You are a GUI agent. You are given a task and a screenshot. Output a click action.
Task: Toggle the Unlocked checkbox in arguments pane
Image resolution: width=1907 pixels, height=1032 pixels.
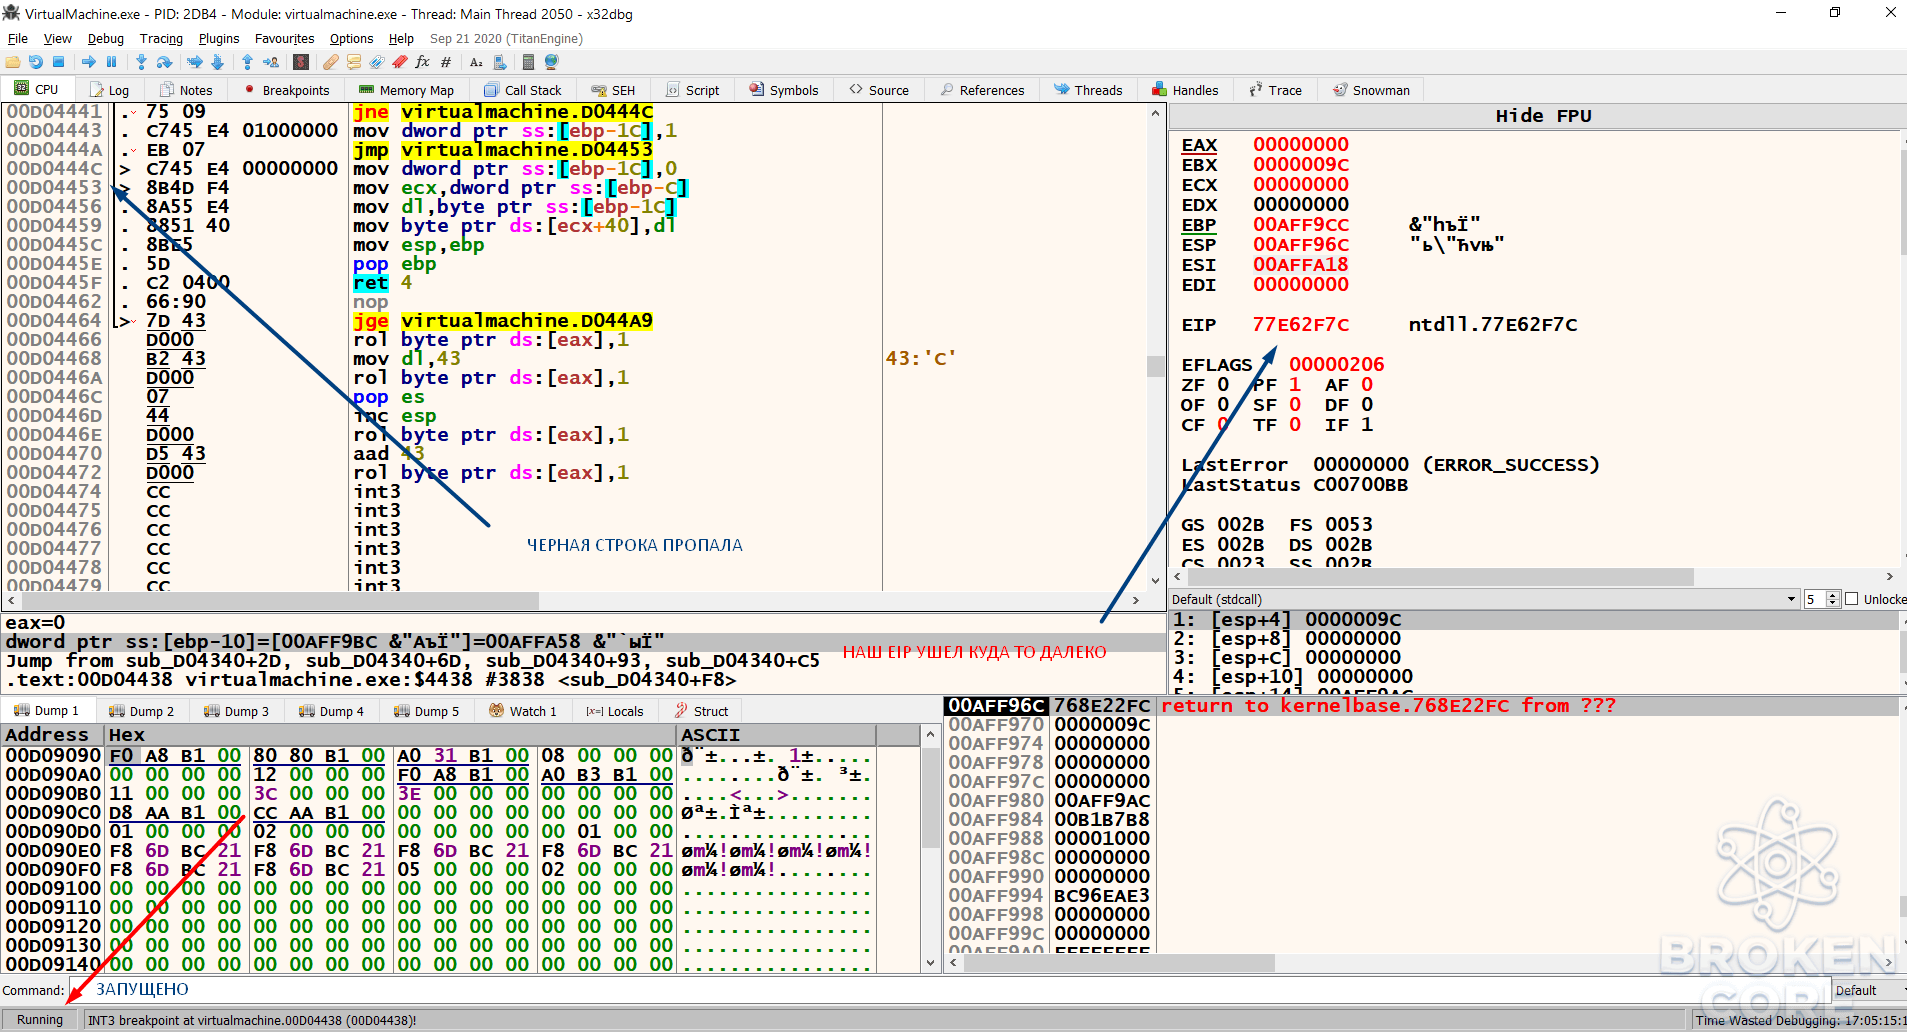(1851, 599)
